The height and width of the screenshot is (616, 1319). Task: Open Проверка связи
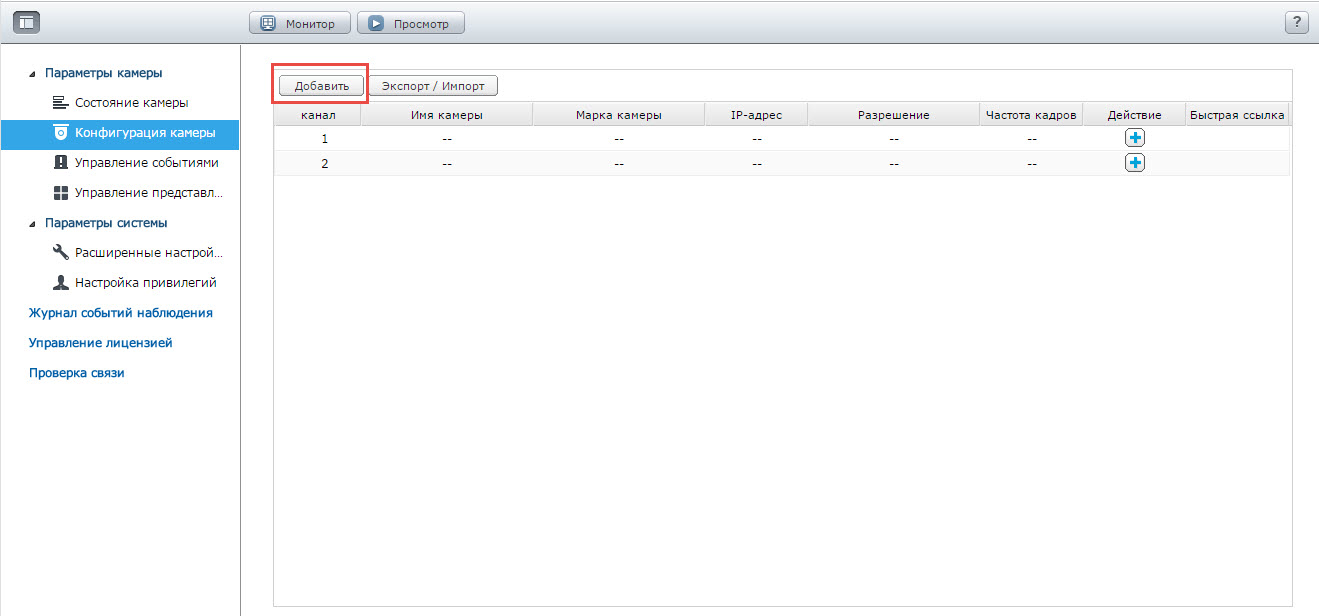click(x=77, y=373)
